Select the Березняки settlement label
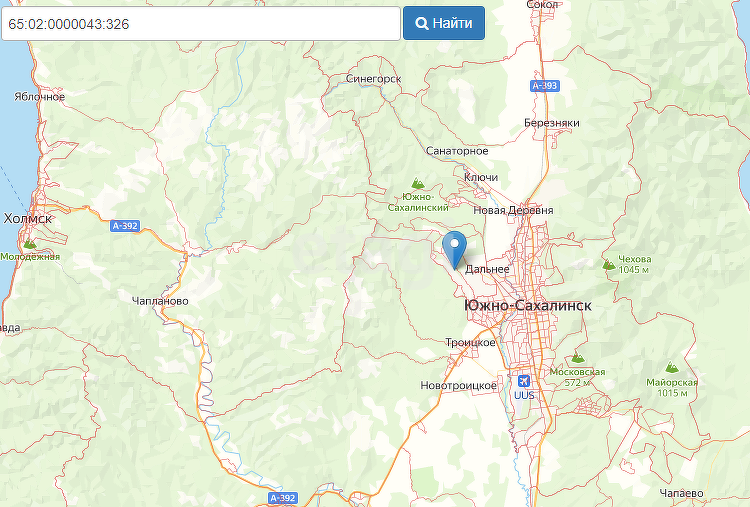 tap(551, 123)
